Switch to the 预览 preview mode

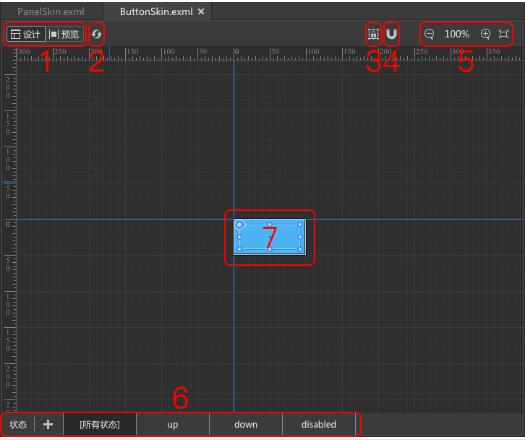click(64, 34)
